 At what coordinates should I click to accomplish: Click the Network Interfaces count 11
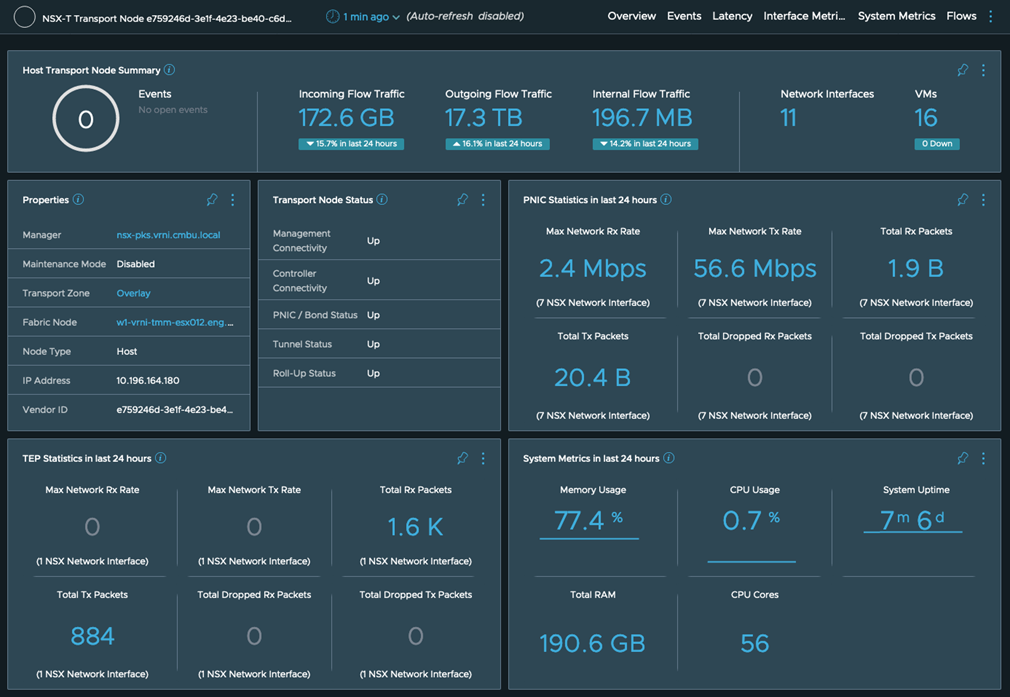[x=788, y=118]
